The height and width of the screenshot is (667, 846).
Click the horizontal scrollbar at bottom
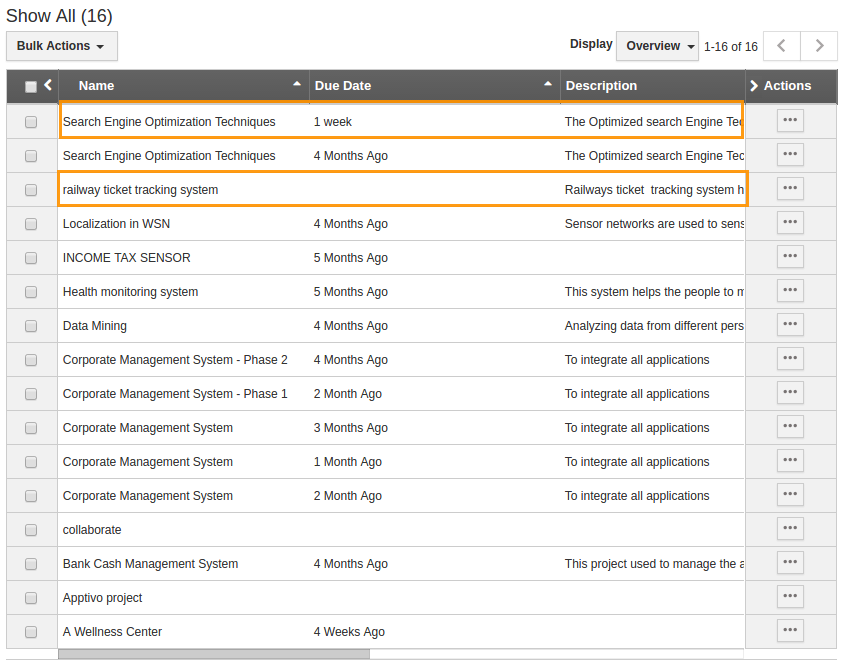[213, 654]
